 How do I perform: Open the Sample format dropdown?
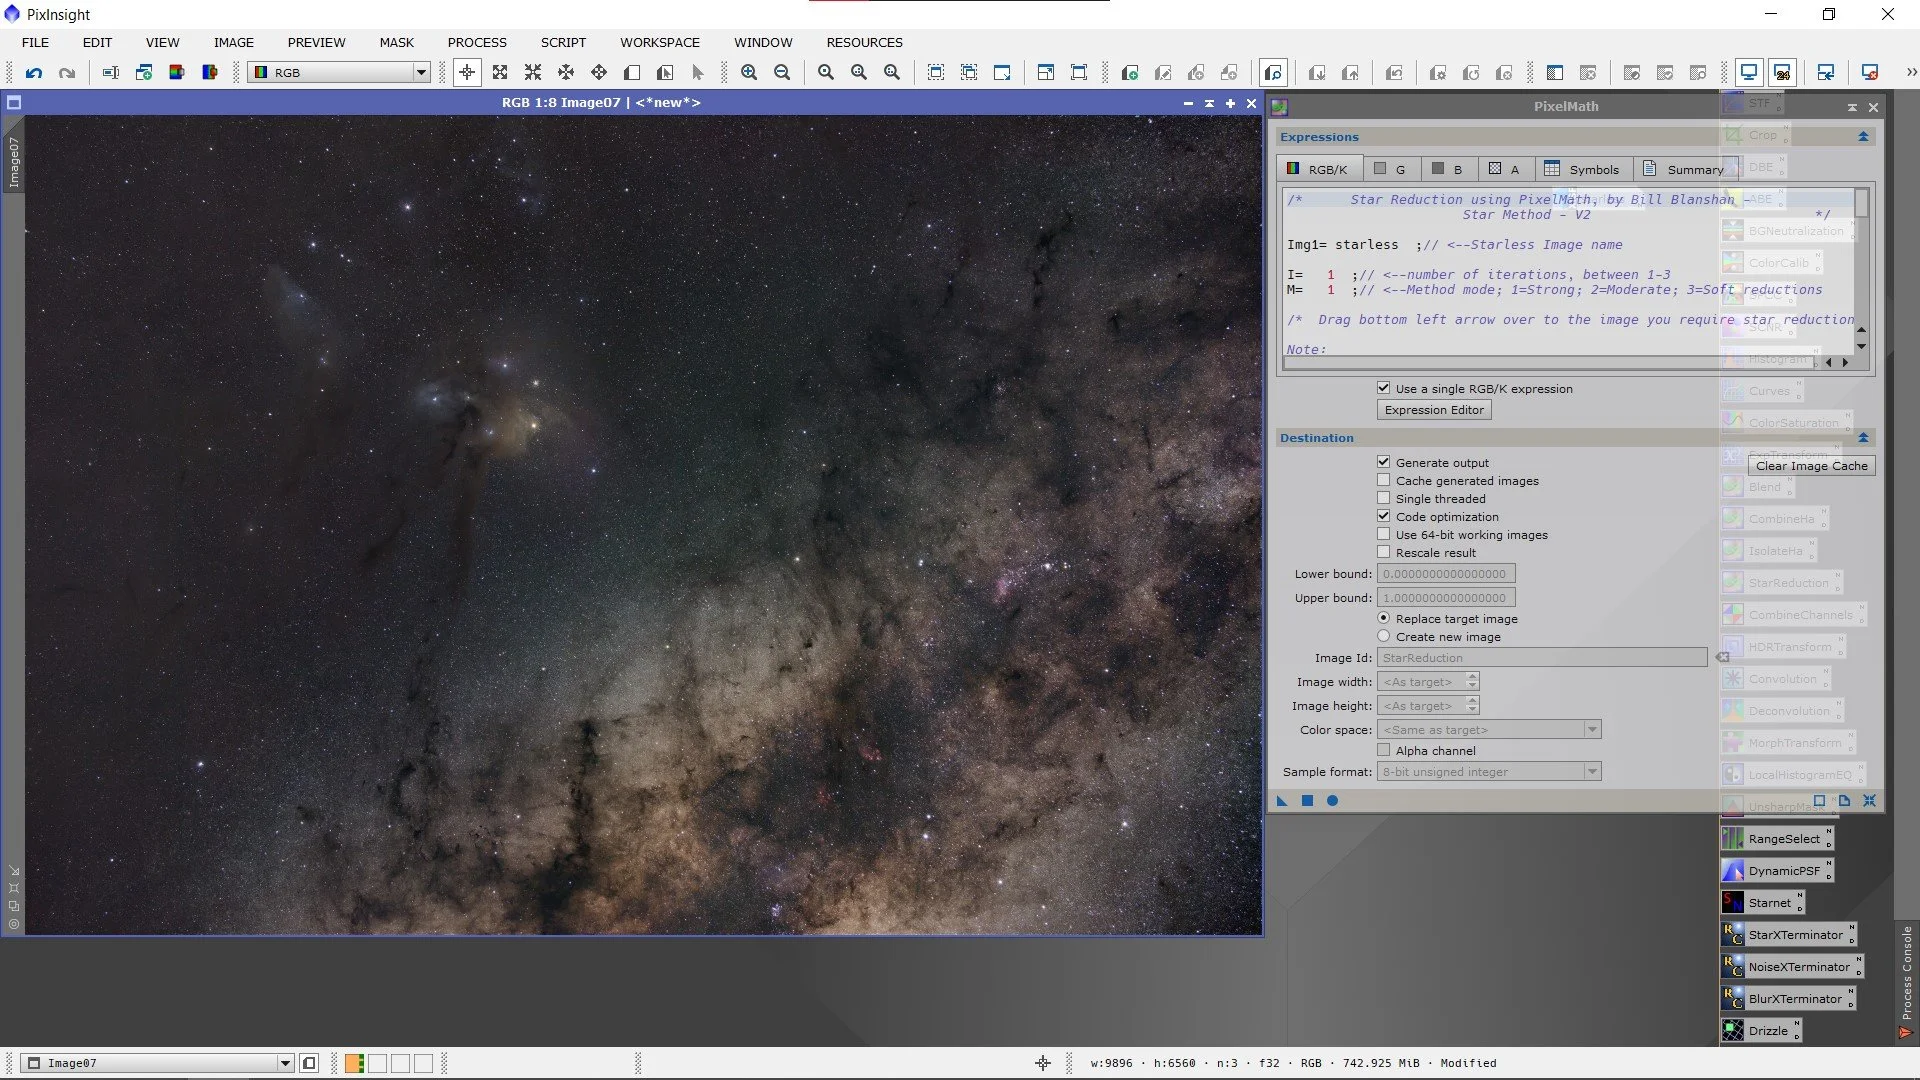pos(1489,772)
